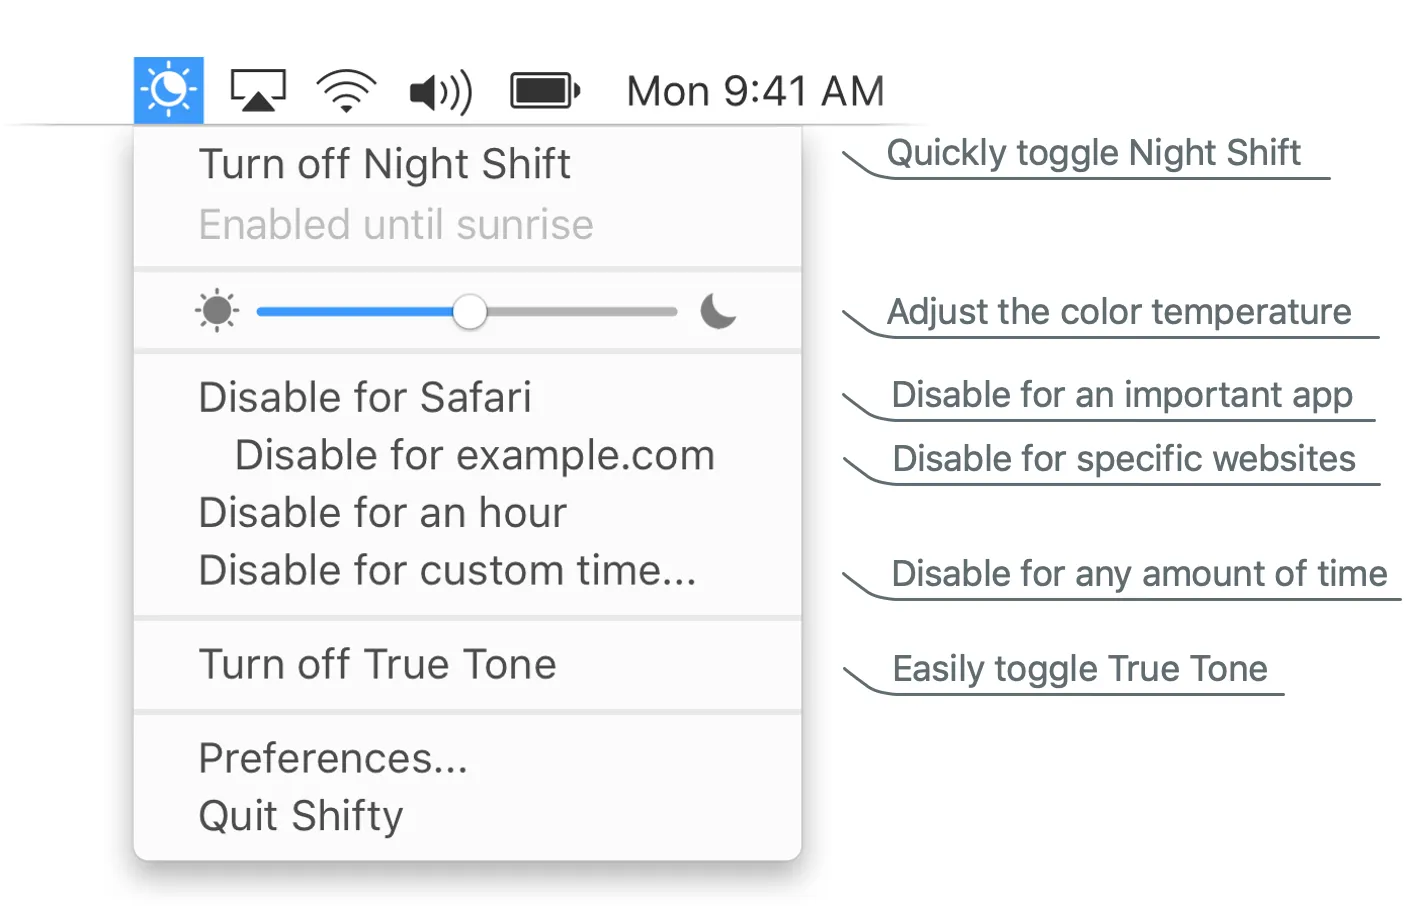
Task: Choose Disable for an hour
Action: [383, 512]
